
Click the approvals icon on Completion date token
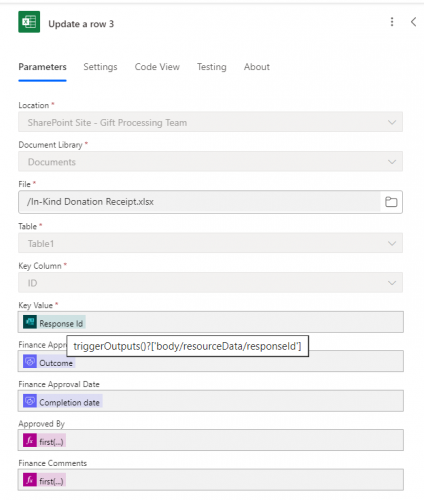pyautogui.click(x=30, y=401)
